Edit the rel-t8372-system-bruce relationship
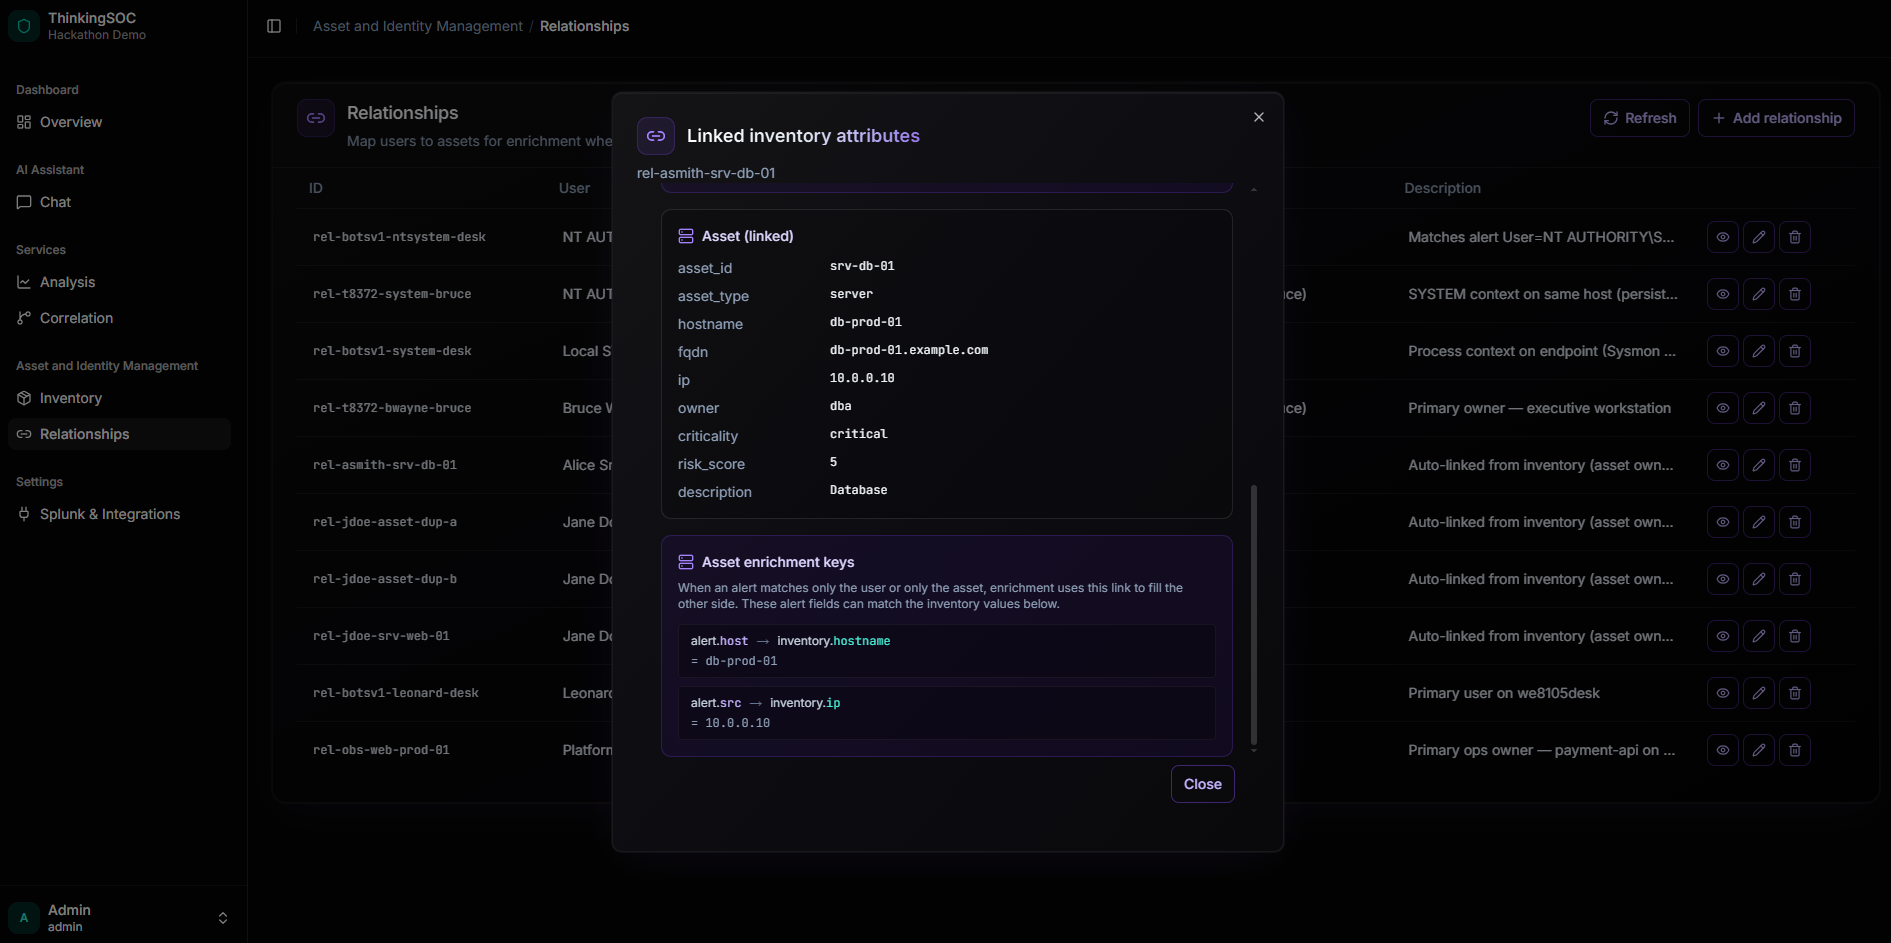1891x943 pixels. (x=1759, y=294)
